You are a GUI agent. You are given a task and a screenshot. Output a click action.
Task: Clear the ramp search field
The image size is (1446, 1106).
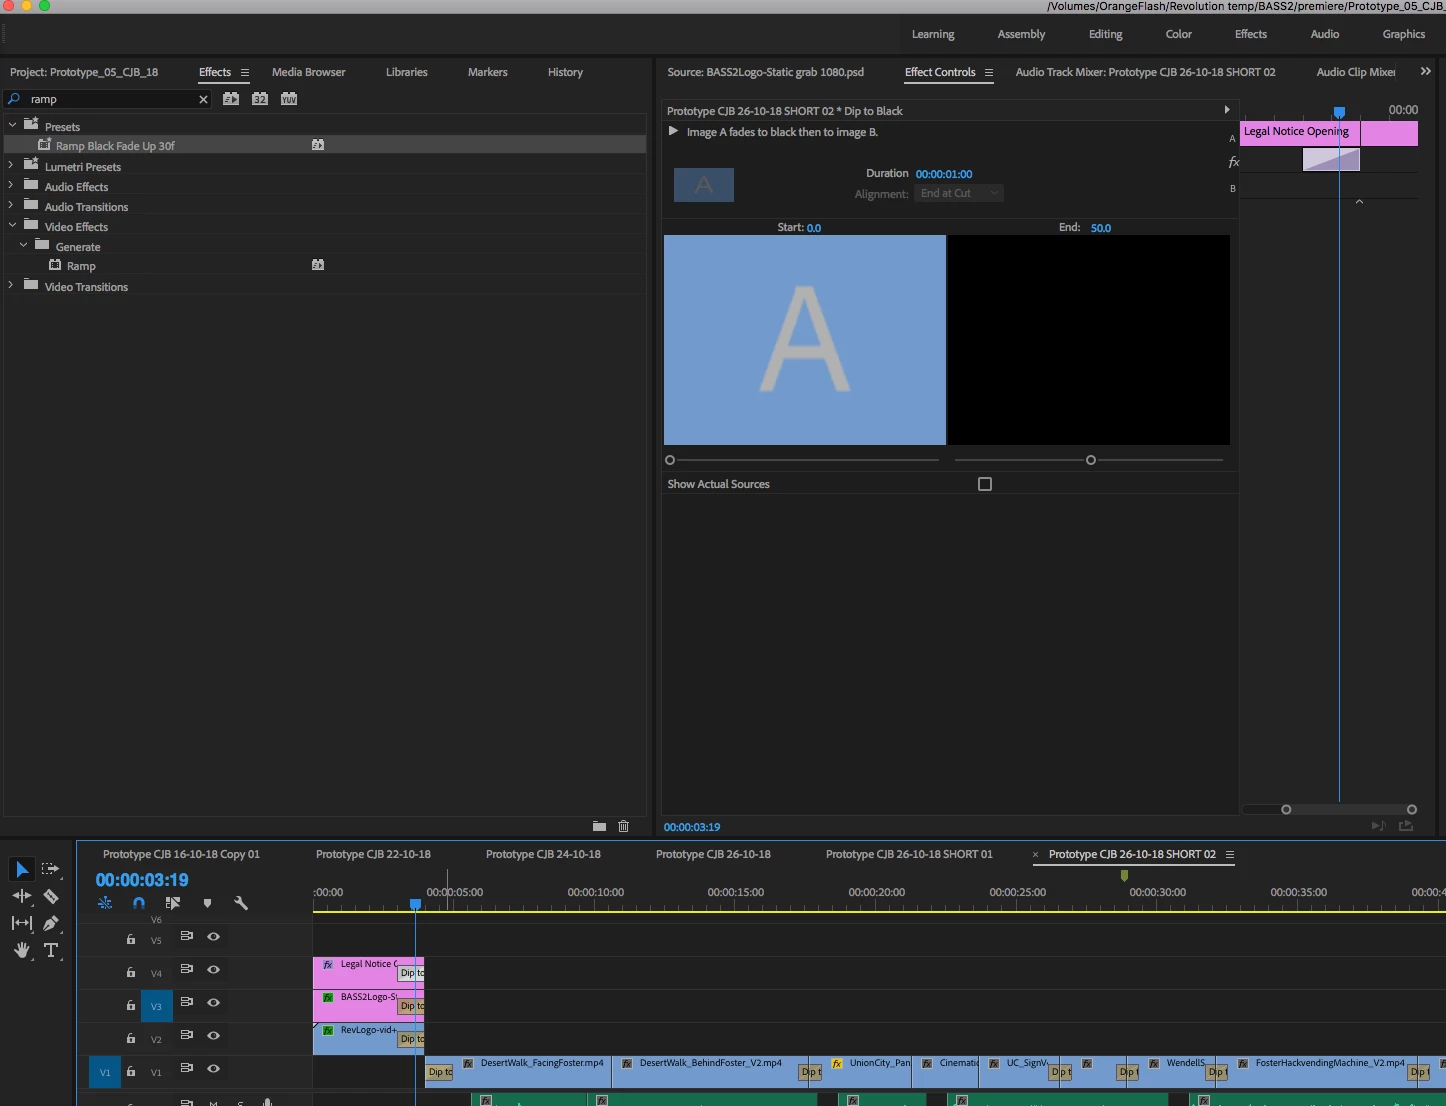[x=203, y=99]
